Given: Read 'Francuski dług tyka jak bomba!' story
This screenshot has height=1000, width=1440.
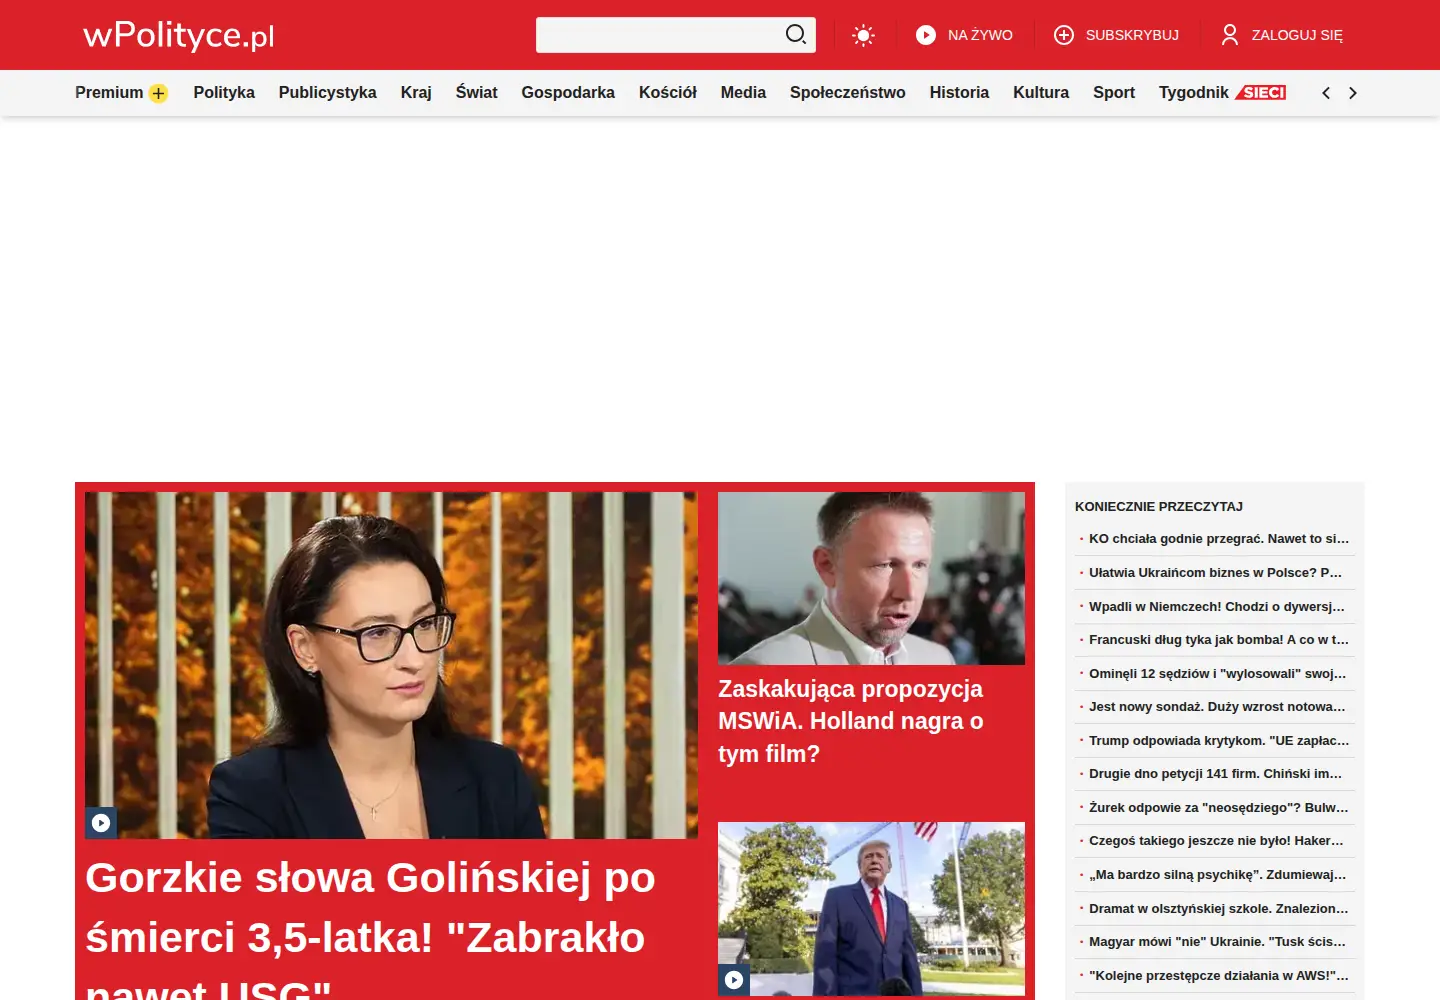Looking at the screenshot, I should point(1219,640).
